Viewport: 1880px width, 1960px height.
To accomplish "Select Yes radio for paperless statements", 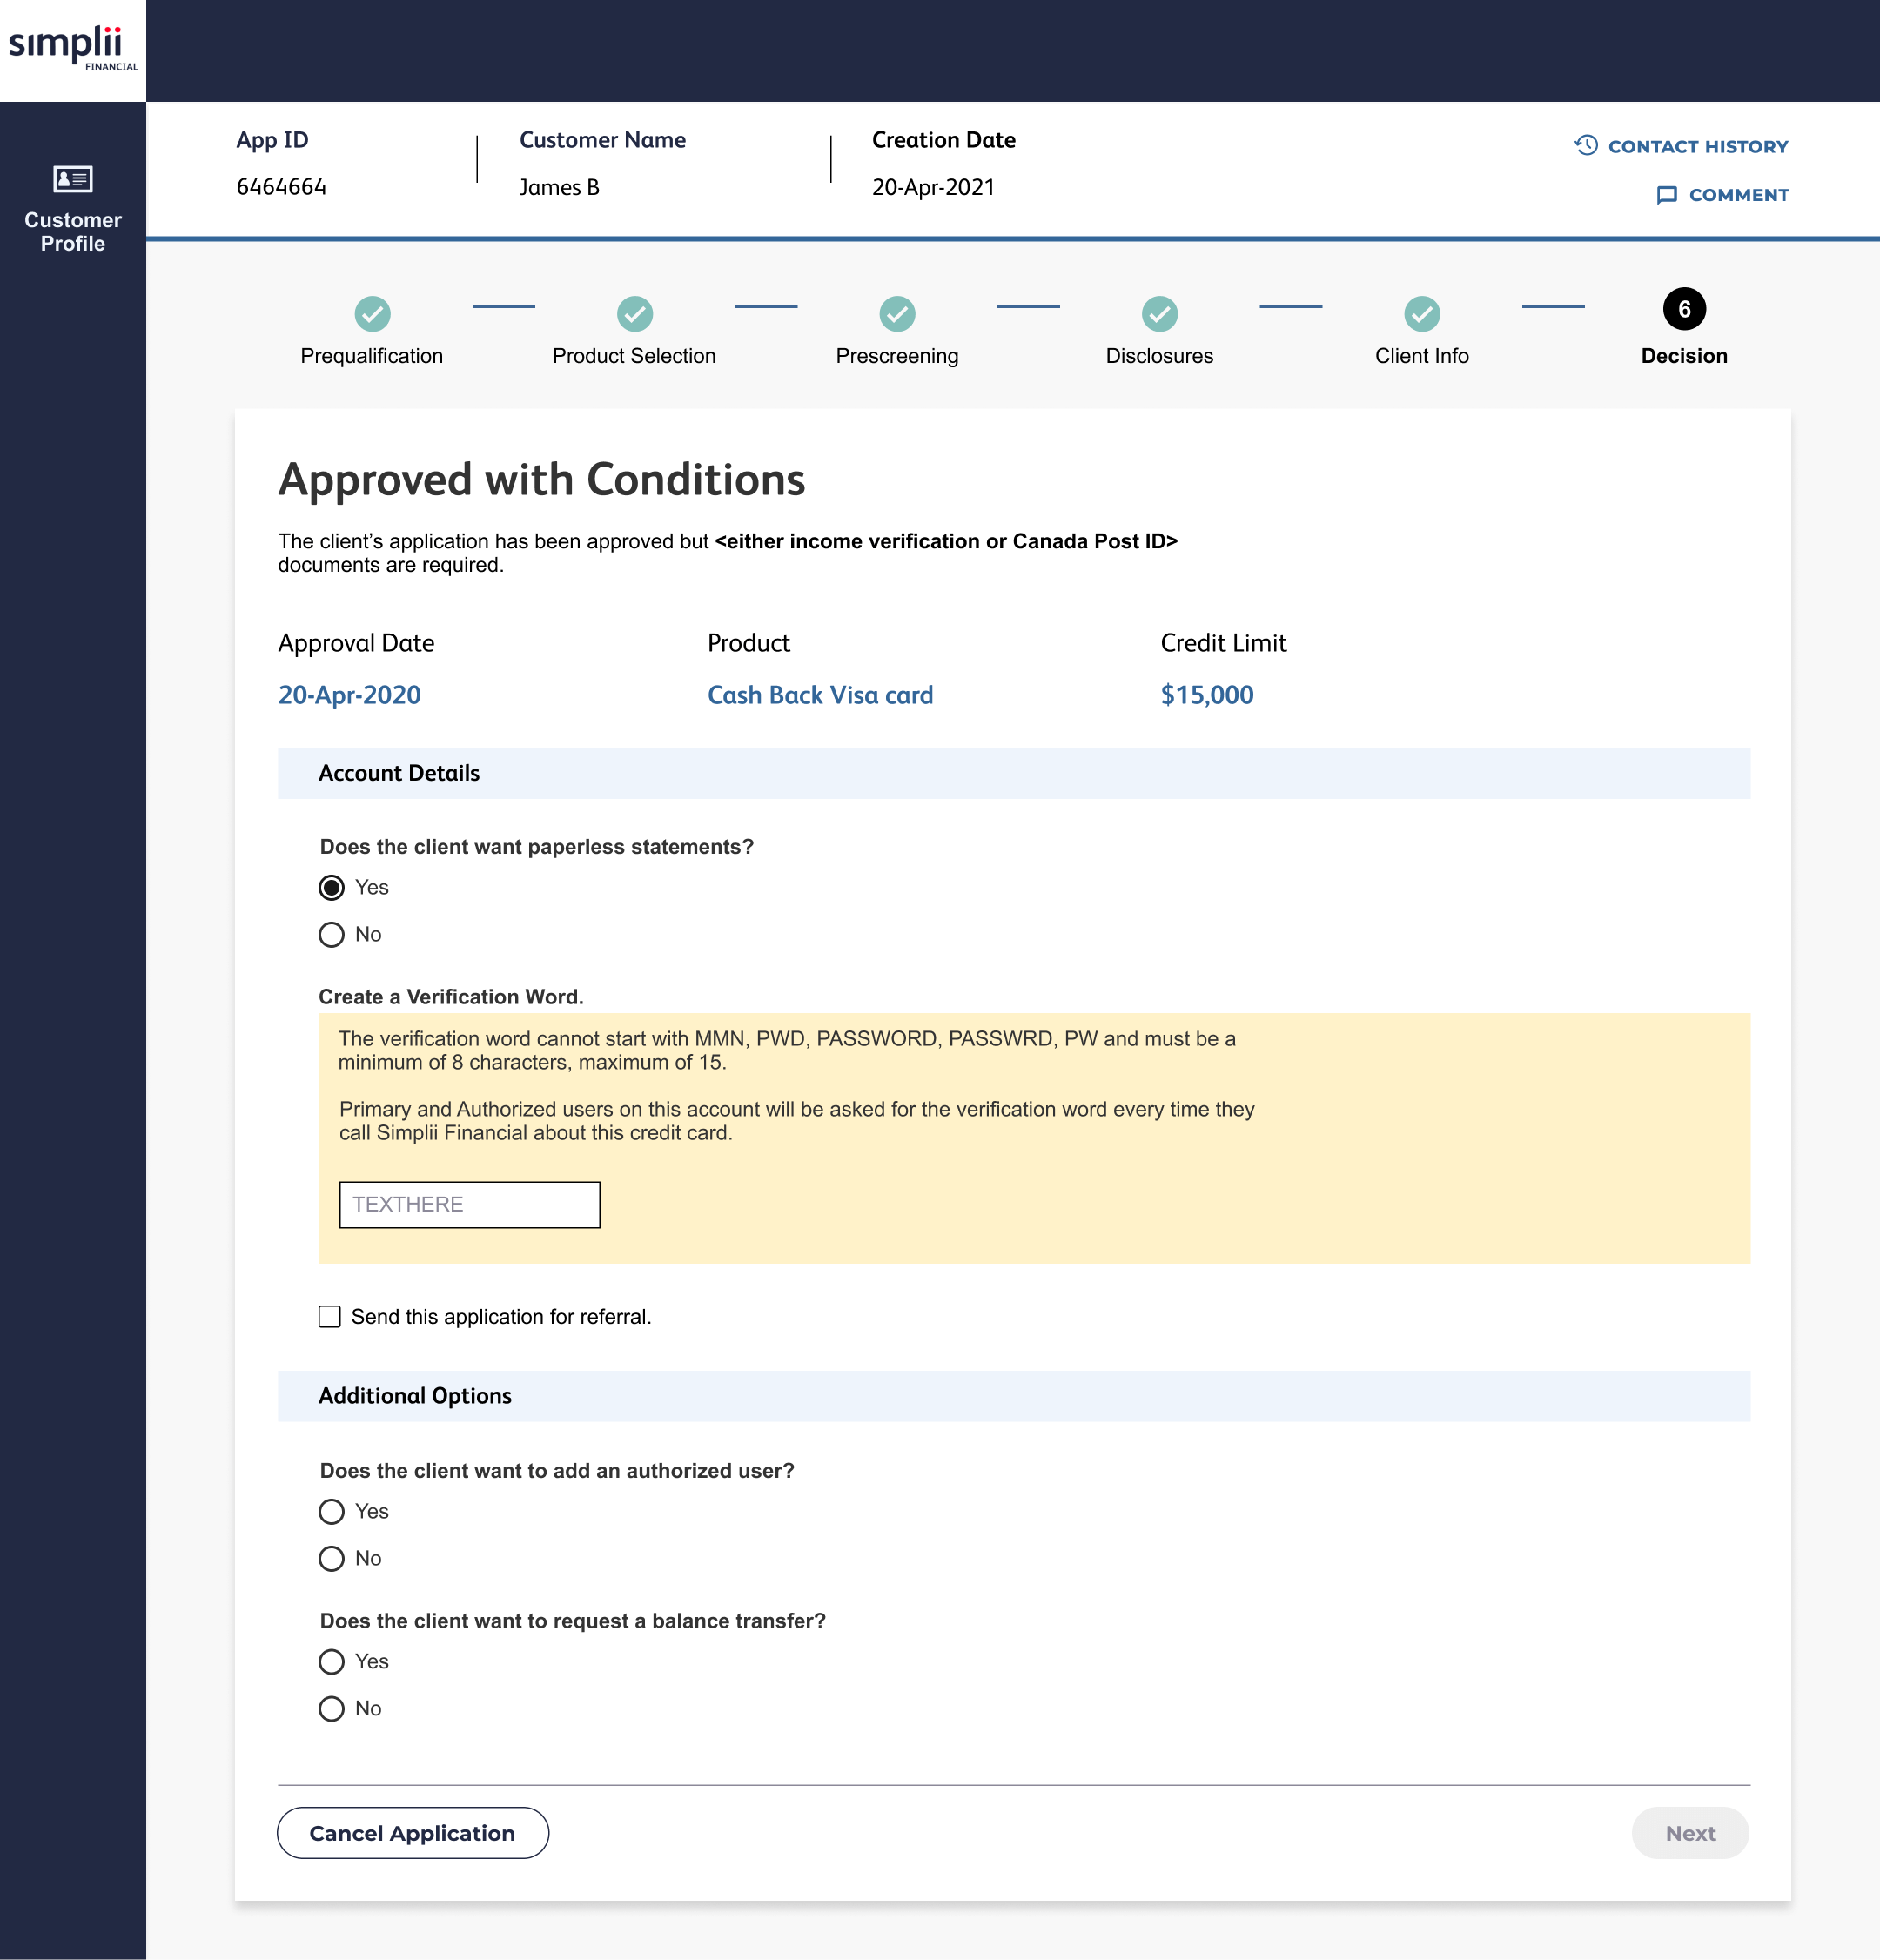I will 331,887.
